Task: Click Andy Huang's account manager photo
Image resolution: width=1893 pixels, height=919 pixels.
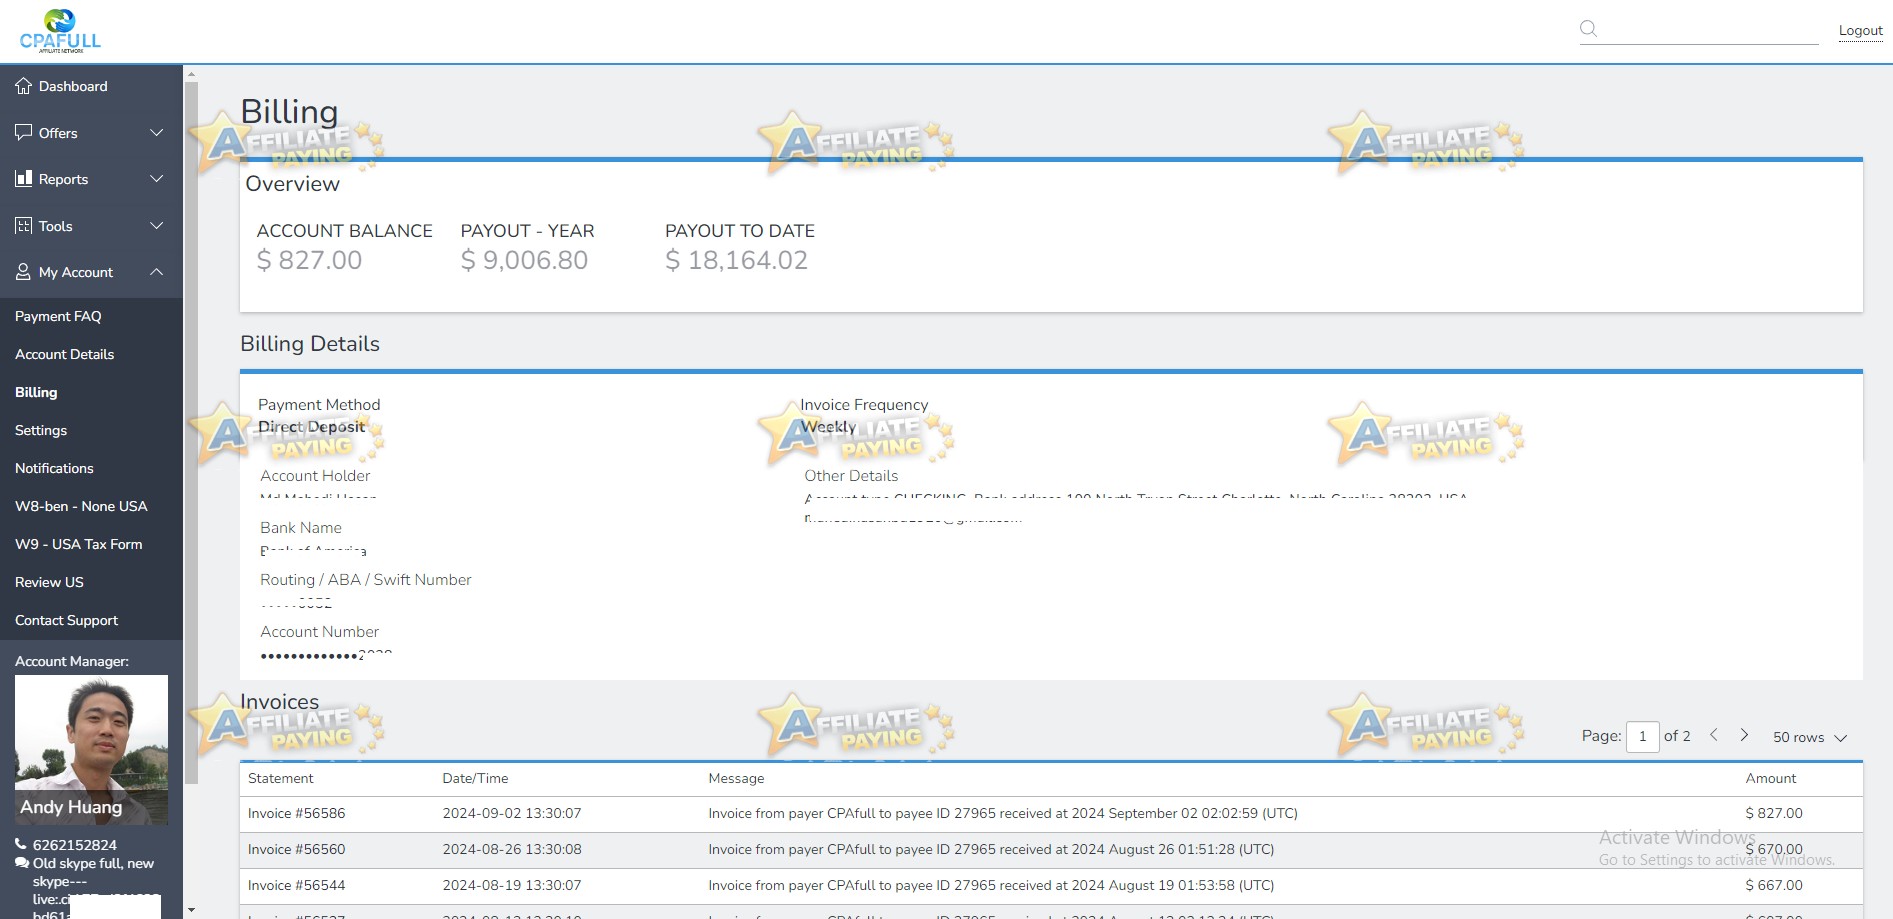Action: [91, 750]
